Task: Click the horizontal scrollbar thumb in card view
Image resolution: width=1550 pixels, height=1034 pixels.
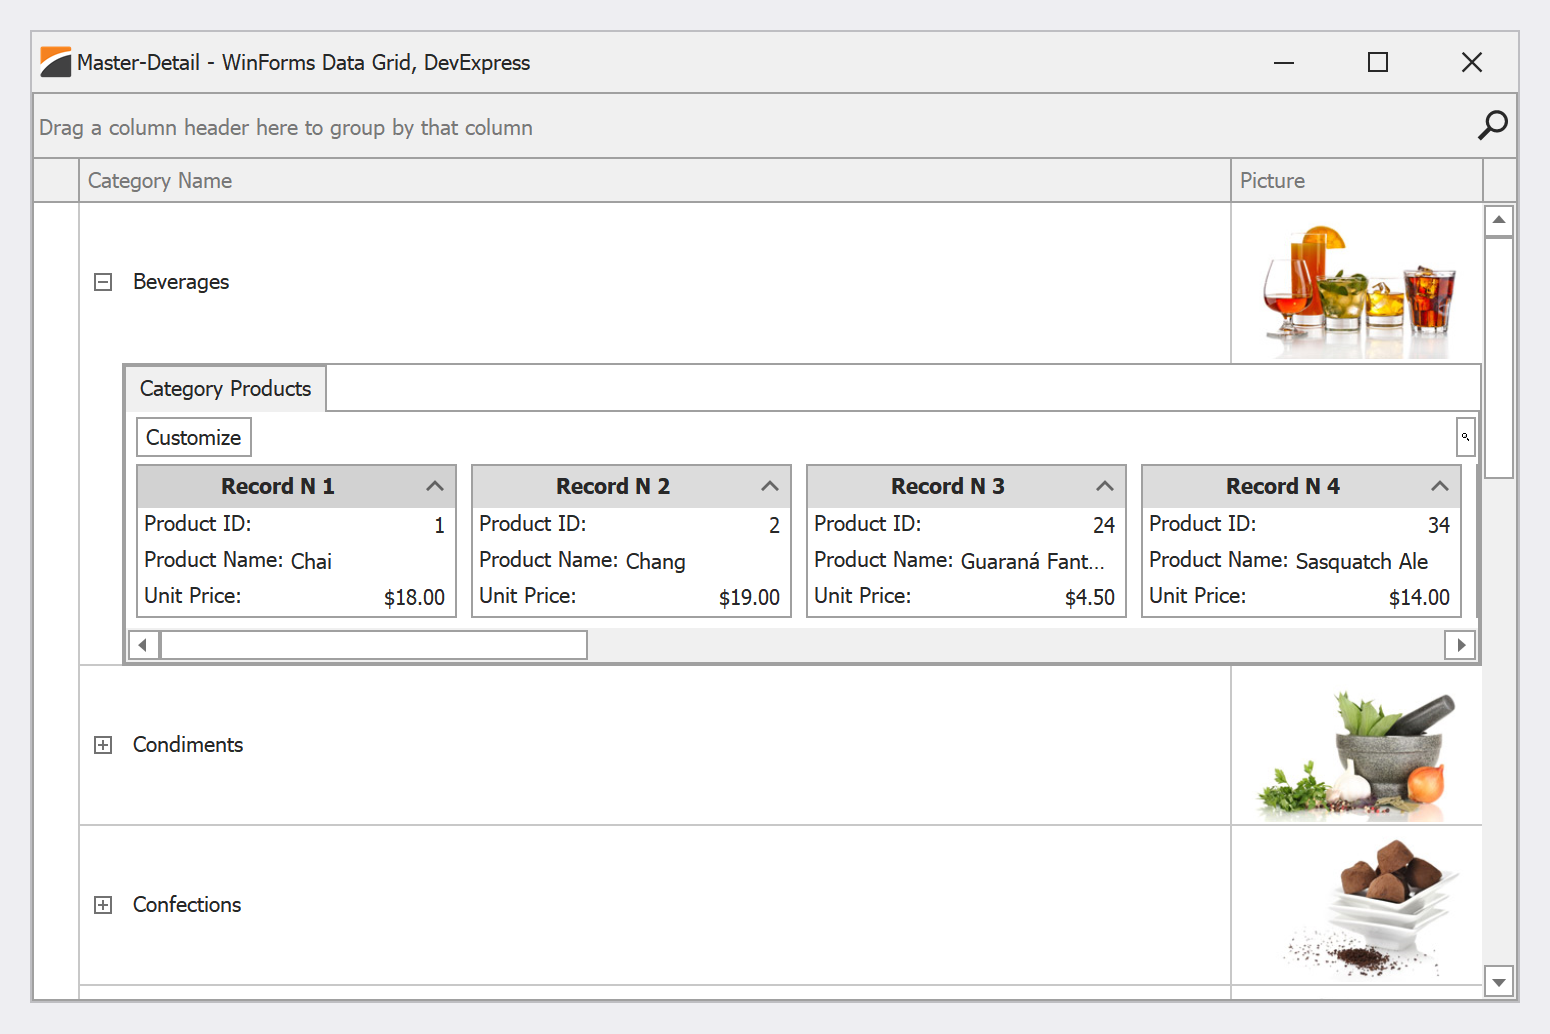Action: click(373, 645)
